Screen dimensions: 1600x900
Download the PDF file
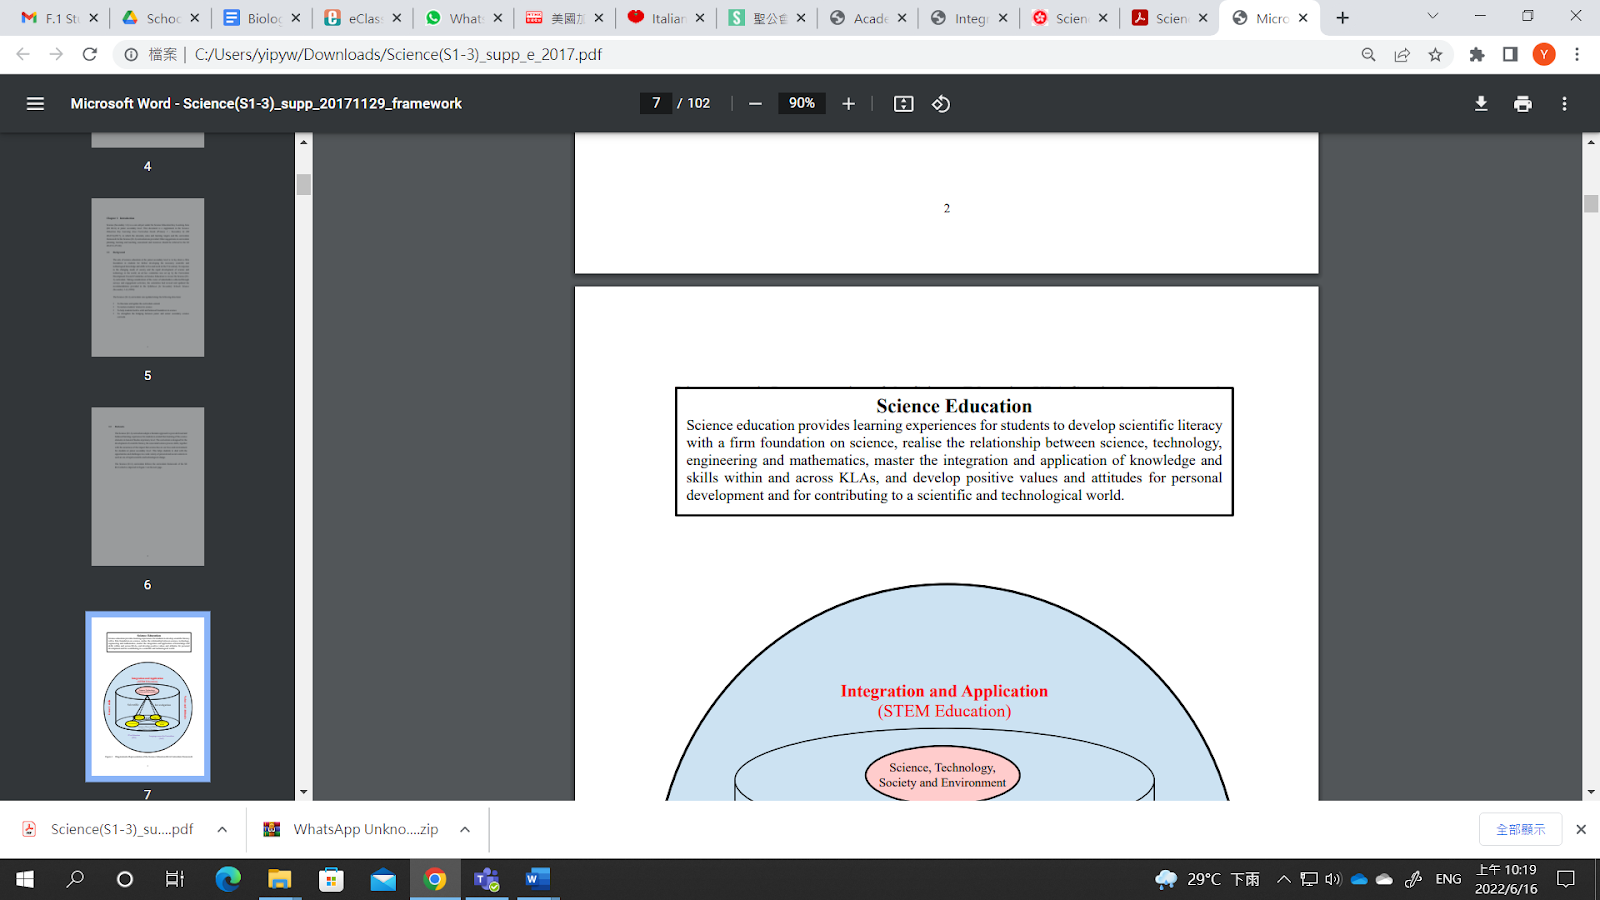pos(1481,103)
